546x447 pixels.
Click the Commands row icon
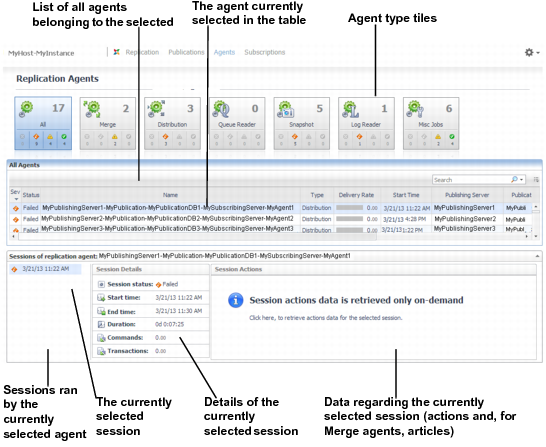point(101,338)
